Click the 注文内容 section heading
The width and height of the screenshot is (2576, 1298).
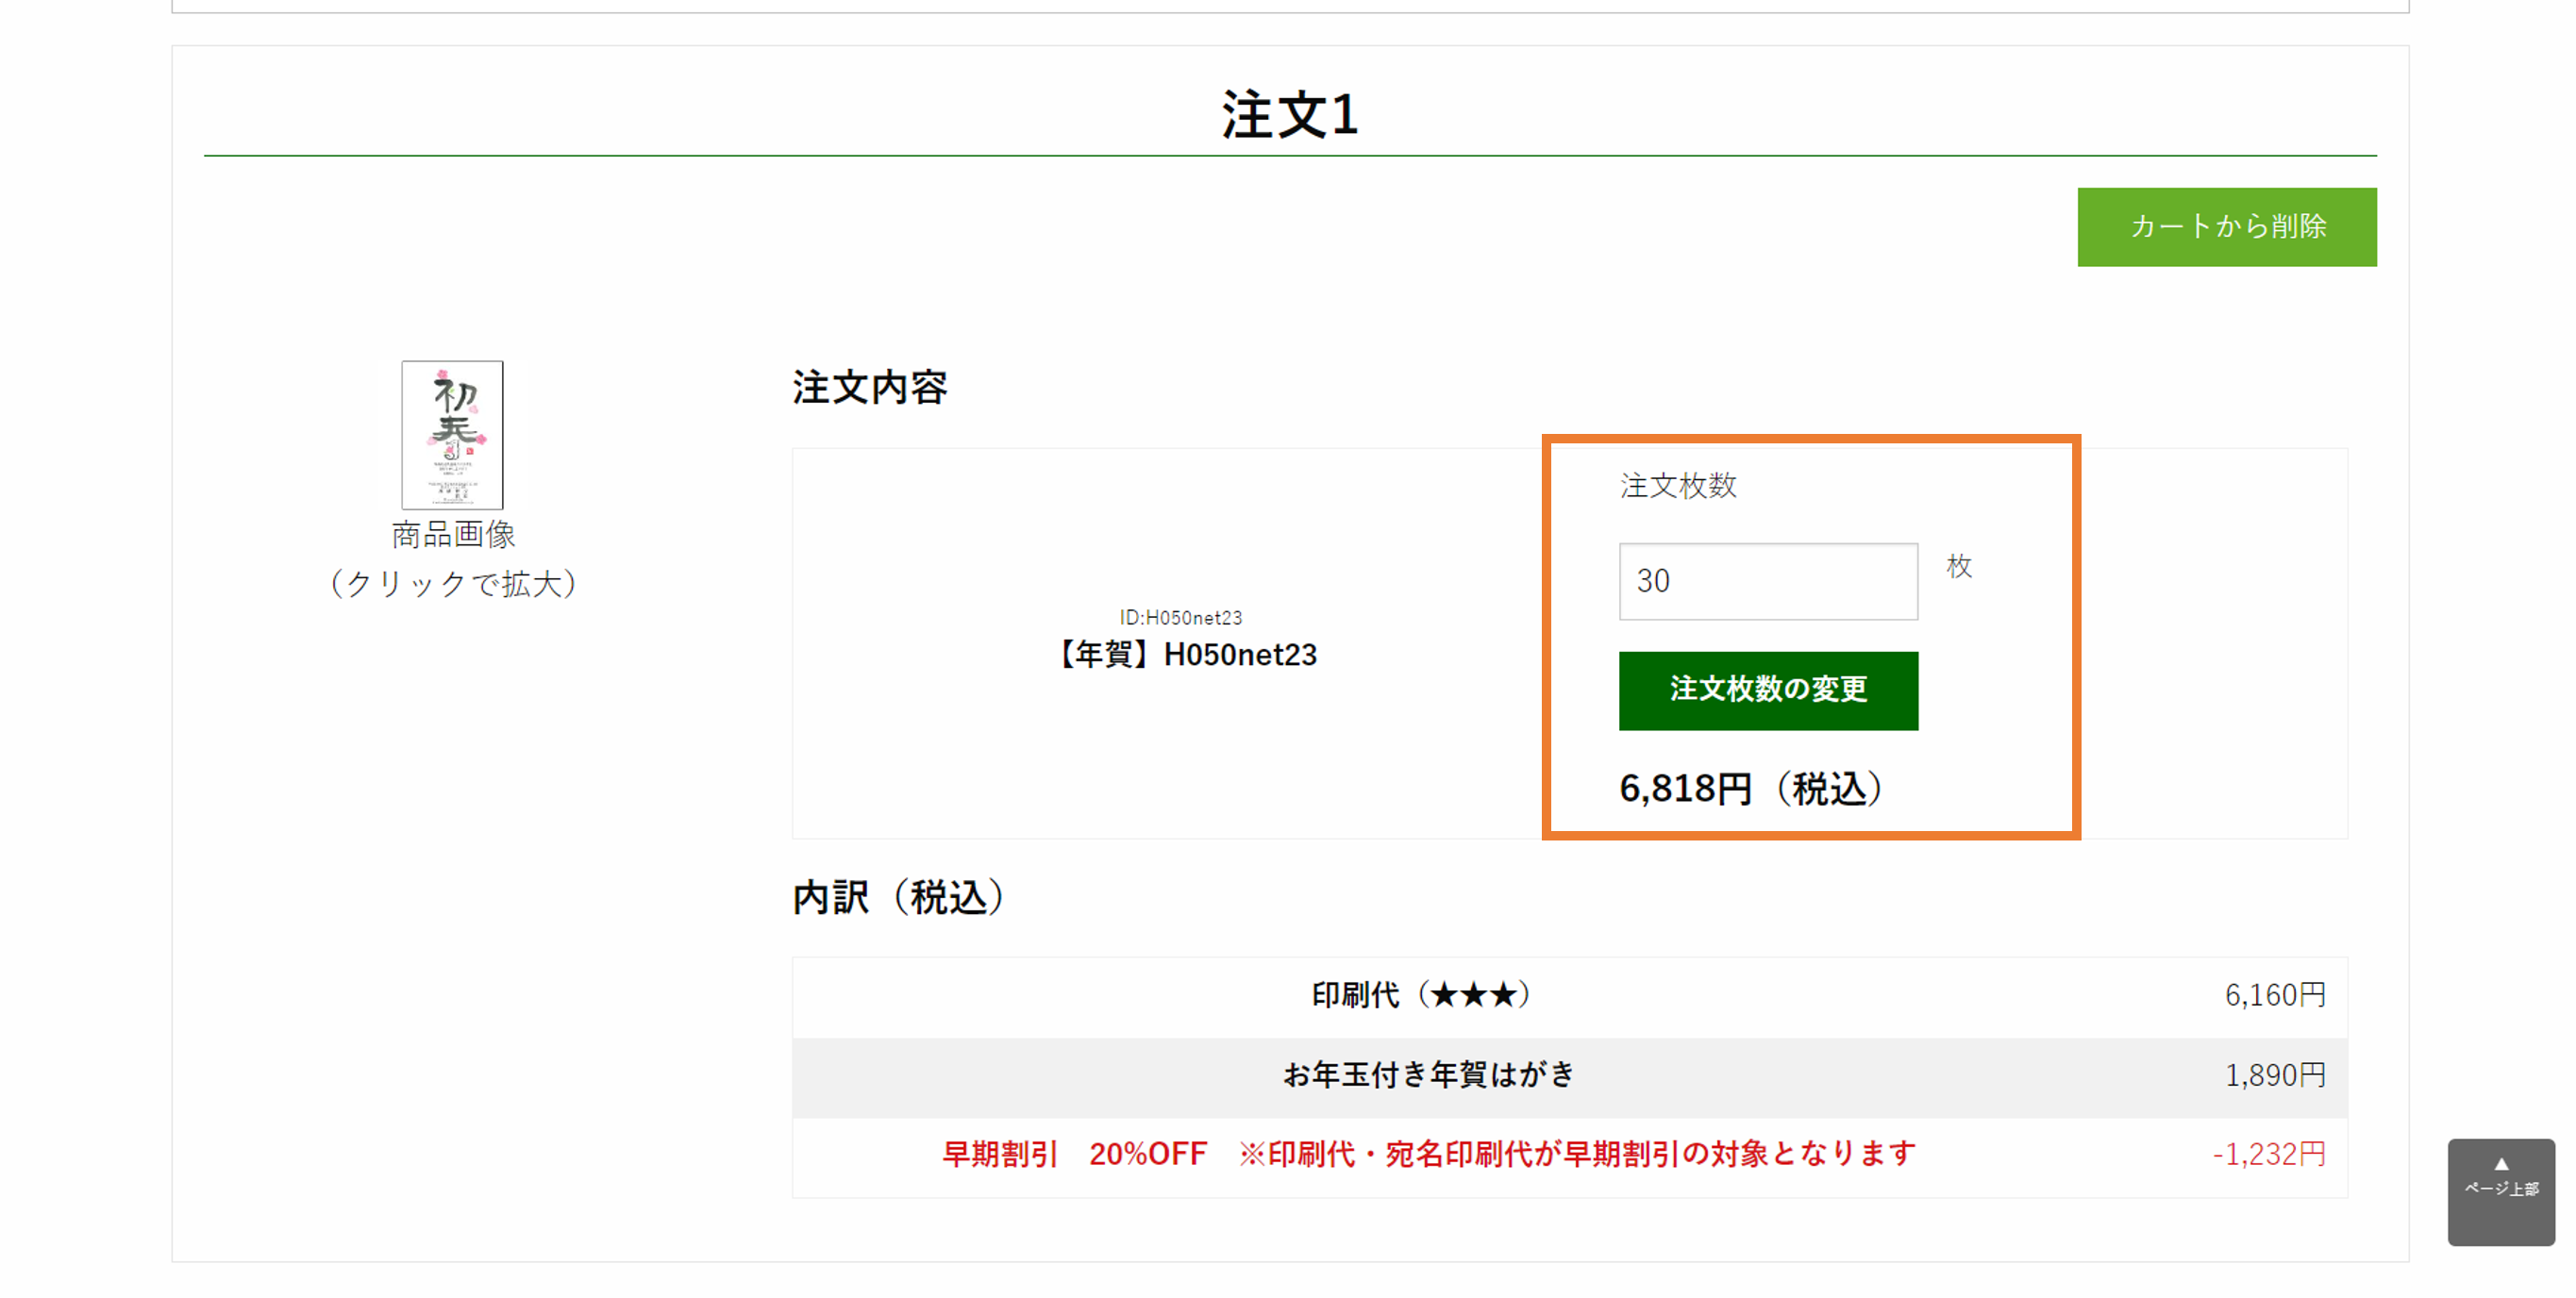click(x=869, y=387)
